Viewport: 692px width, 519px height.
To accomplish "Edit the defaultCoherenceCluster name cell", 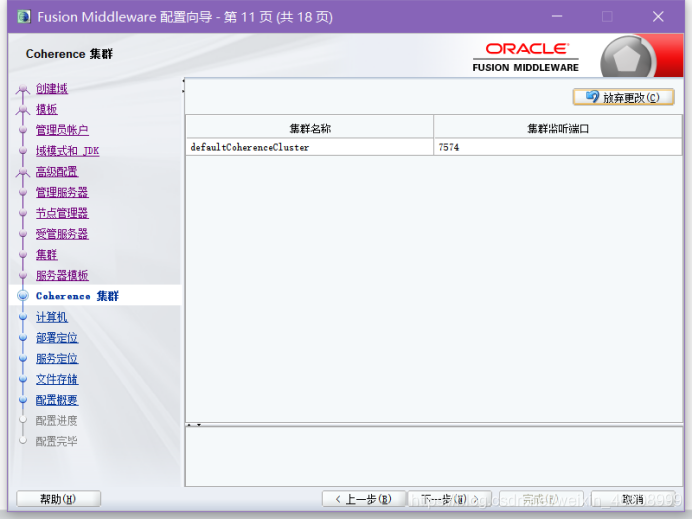I will [x=310, y=147].
